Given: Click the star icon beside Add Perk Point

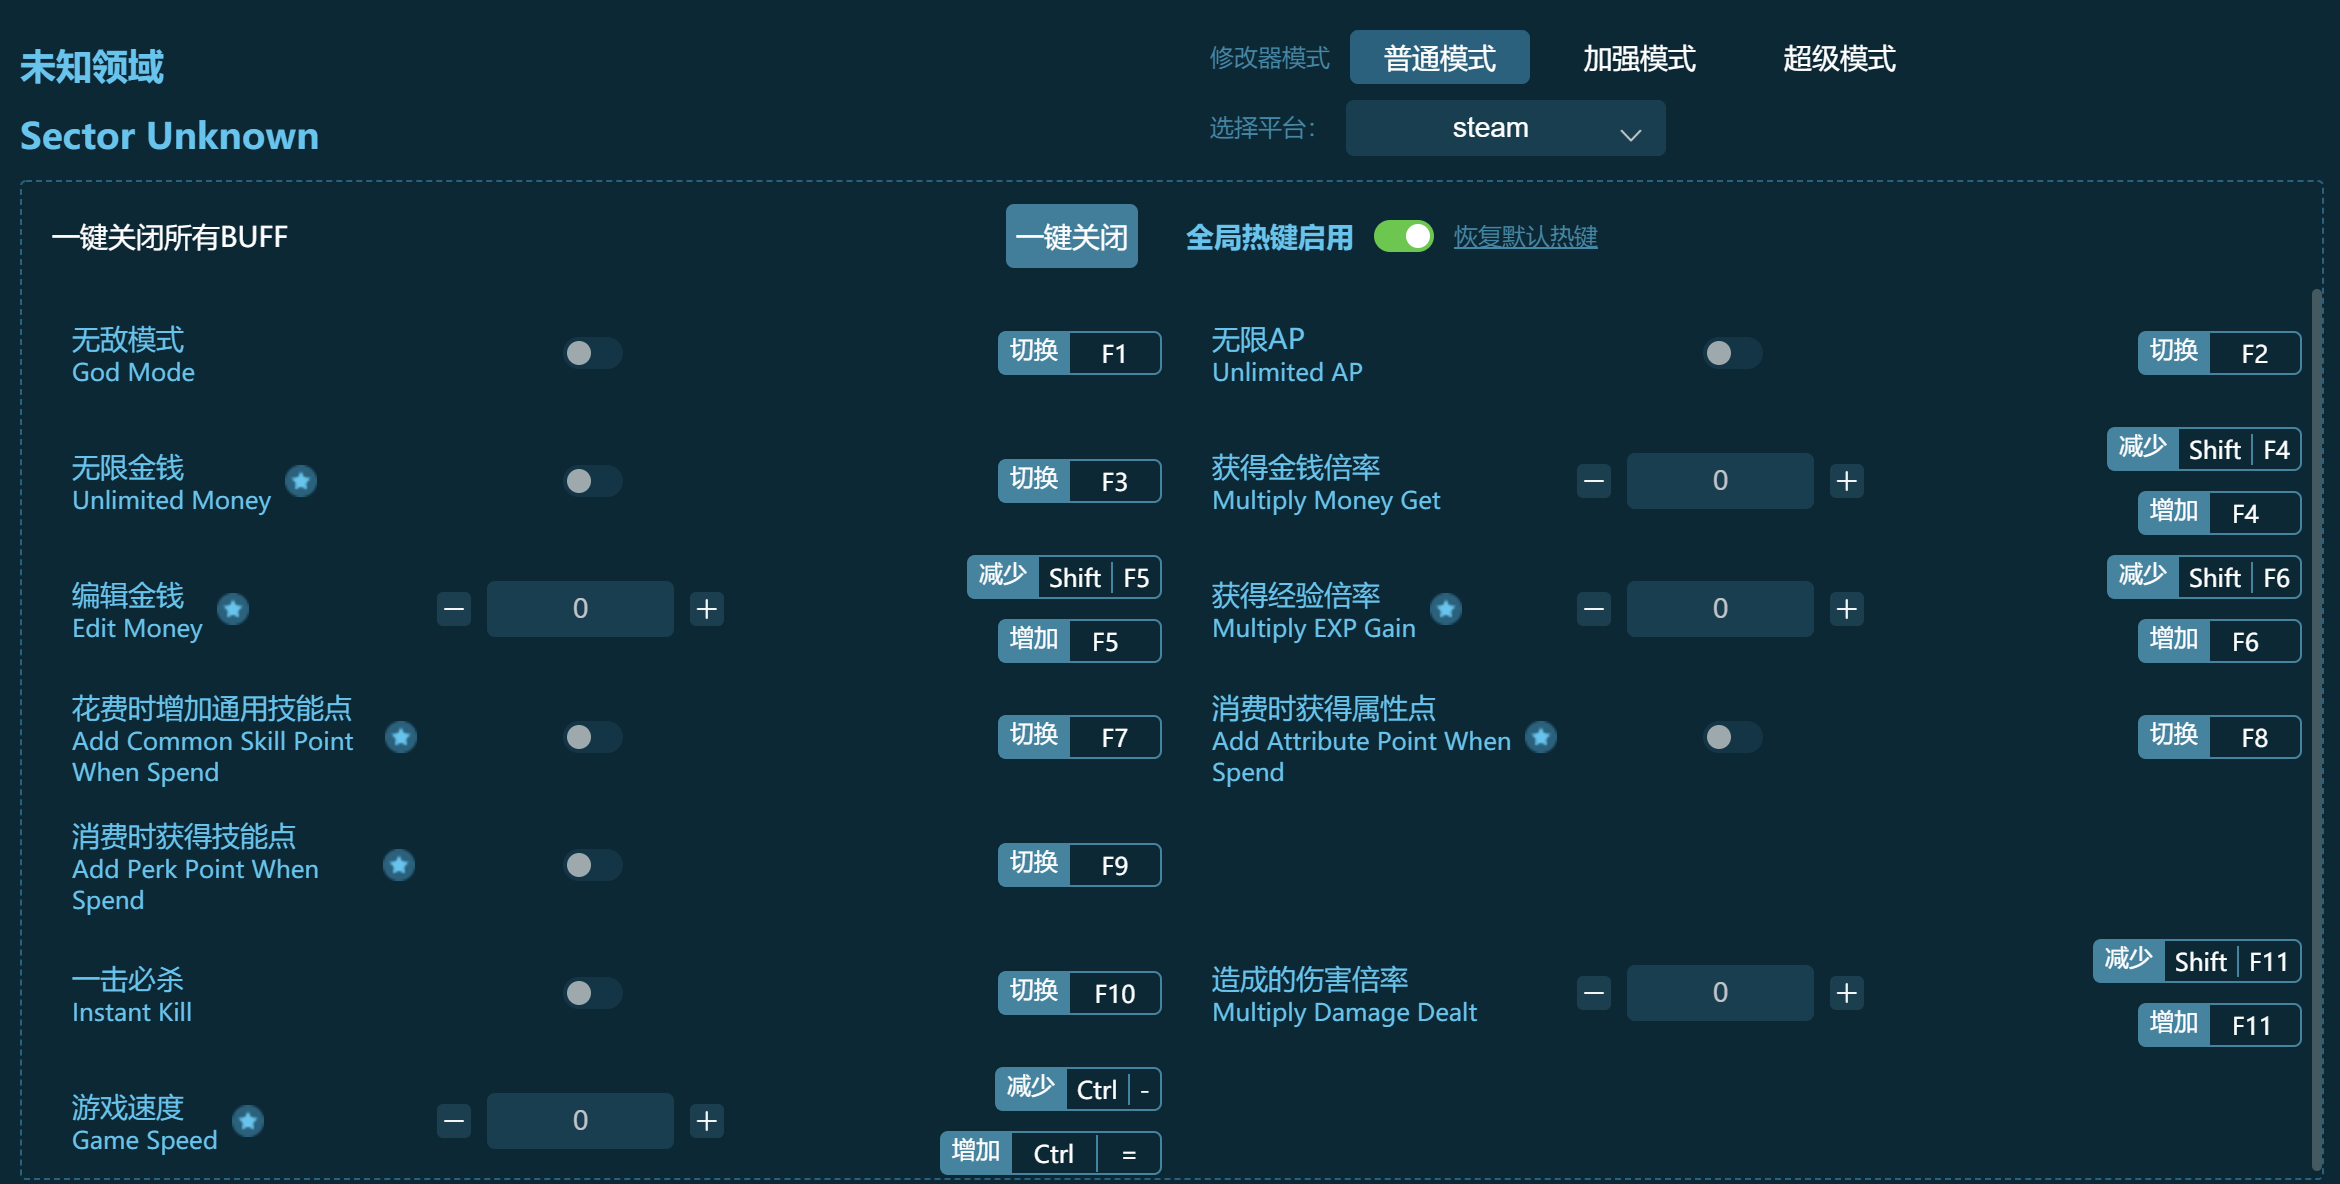Looking at the screenshot, I should 399,866.
